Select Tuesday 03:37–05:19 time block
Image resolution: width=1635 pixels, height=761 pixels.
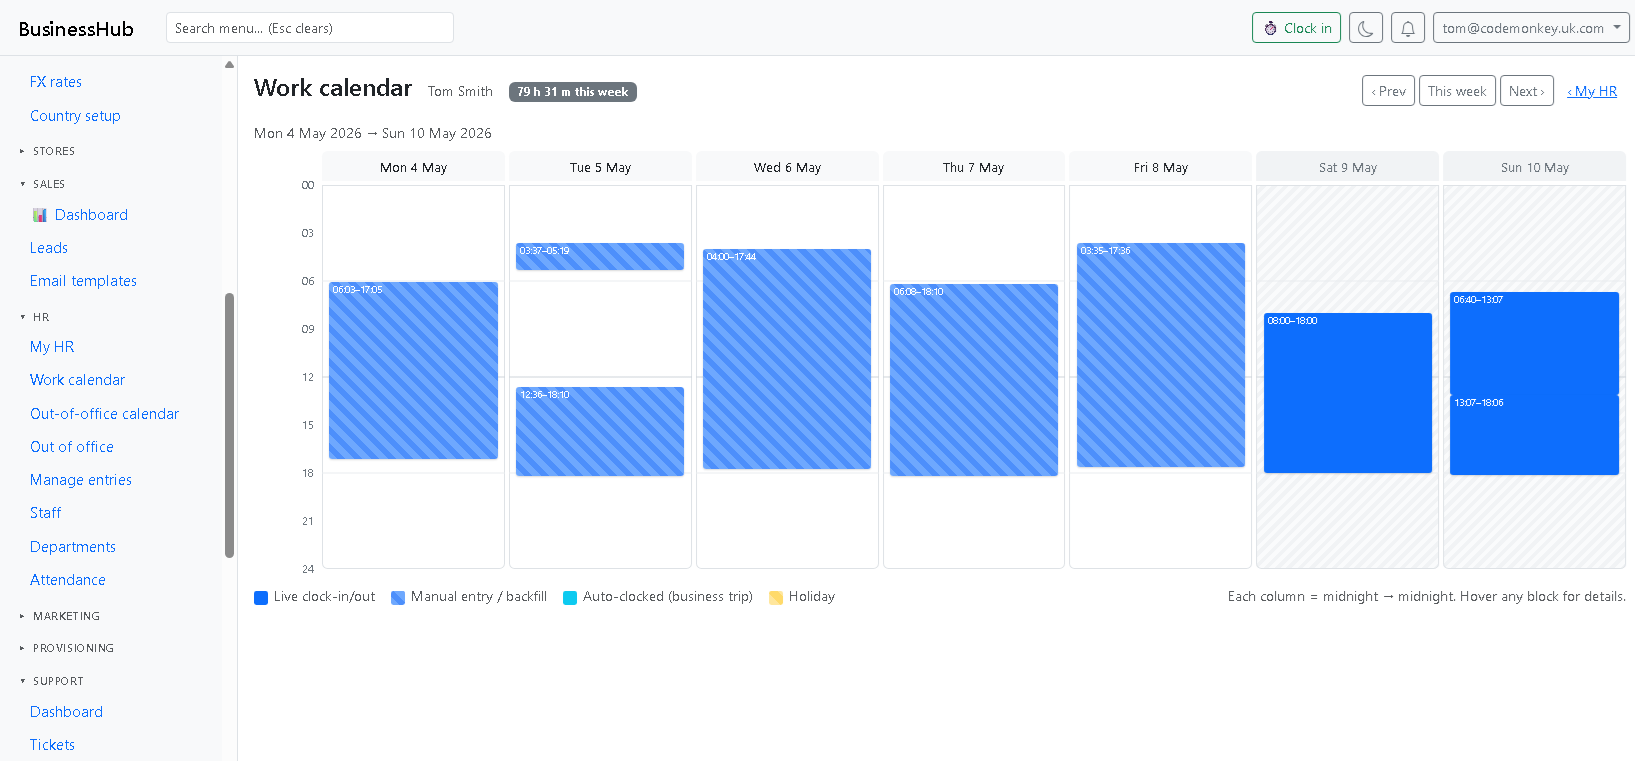coord(600,257)
